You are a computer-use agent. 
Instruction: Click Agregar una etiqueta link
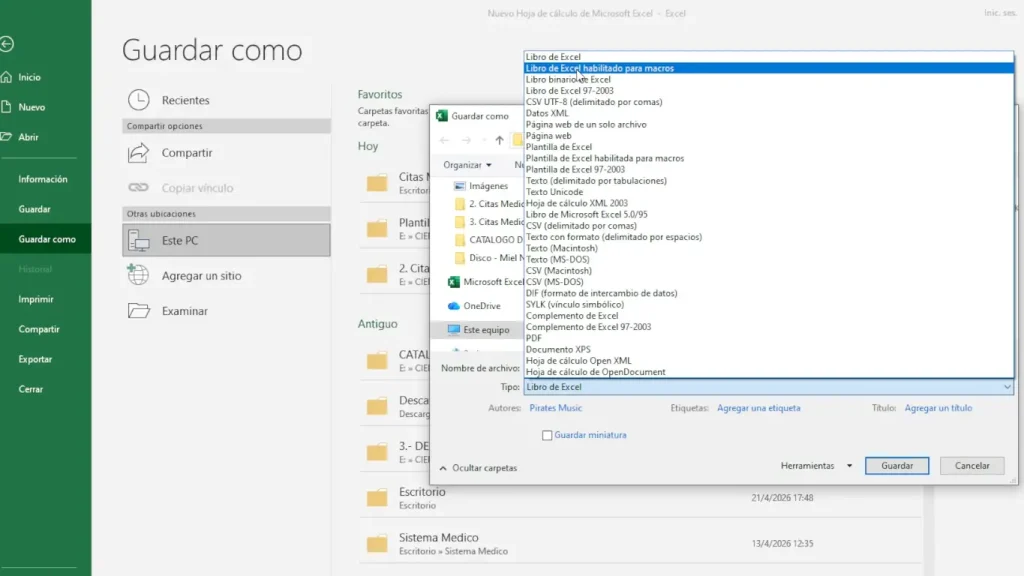pyautogui.click(x=758, y=408)
